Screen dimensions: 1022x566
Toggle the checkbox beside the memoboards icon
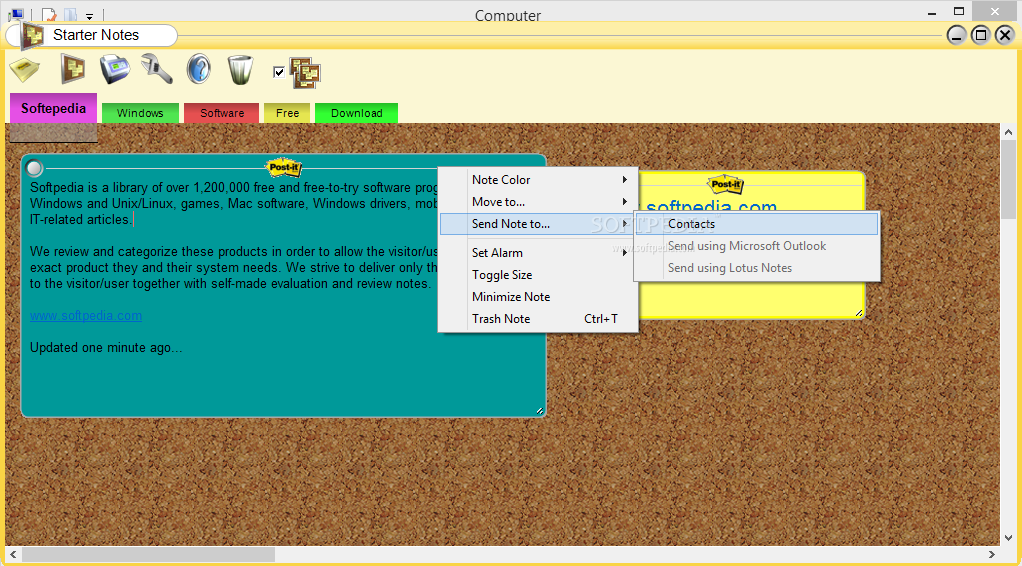pyautogui.click(x=280, y=72)
